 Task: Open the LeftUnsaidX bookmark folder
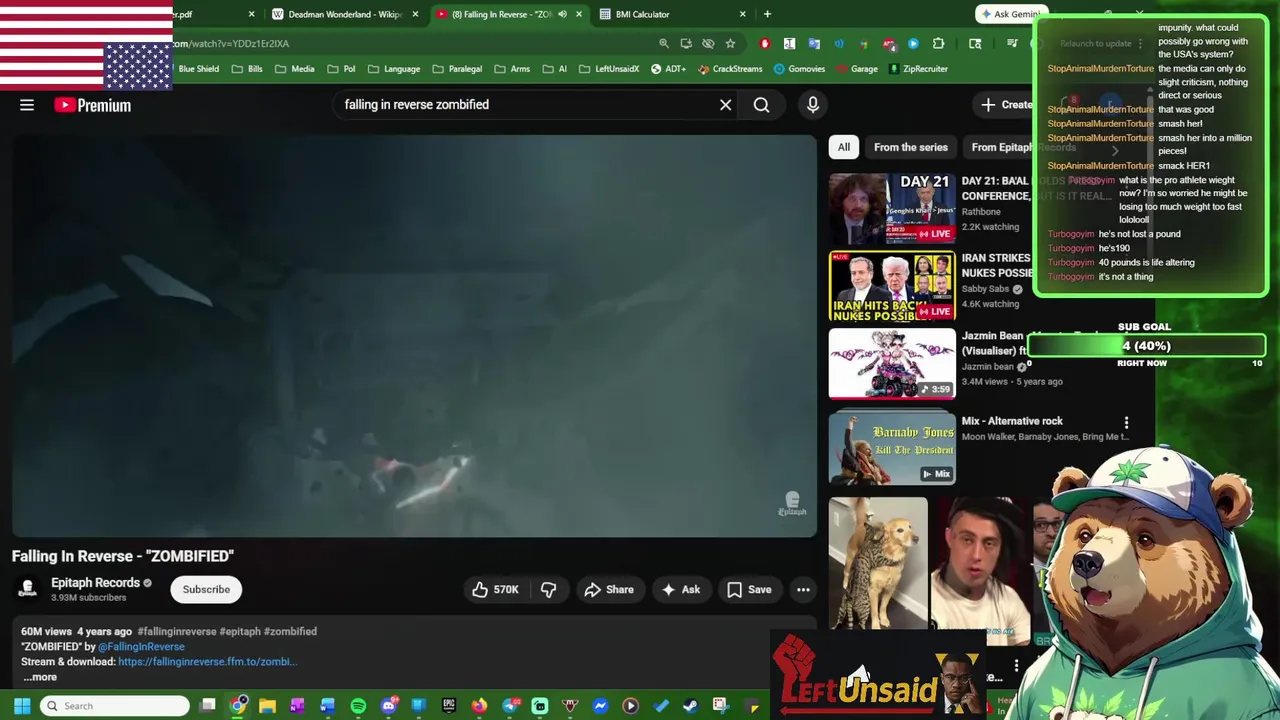[608, 69]
